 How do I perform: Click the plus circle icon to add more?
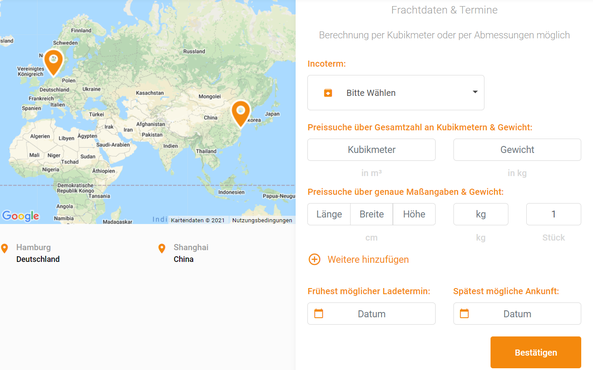[315, 260]
